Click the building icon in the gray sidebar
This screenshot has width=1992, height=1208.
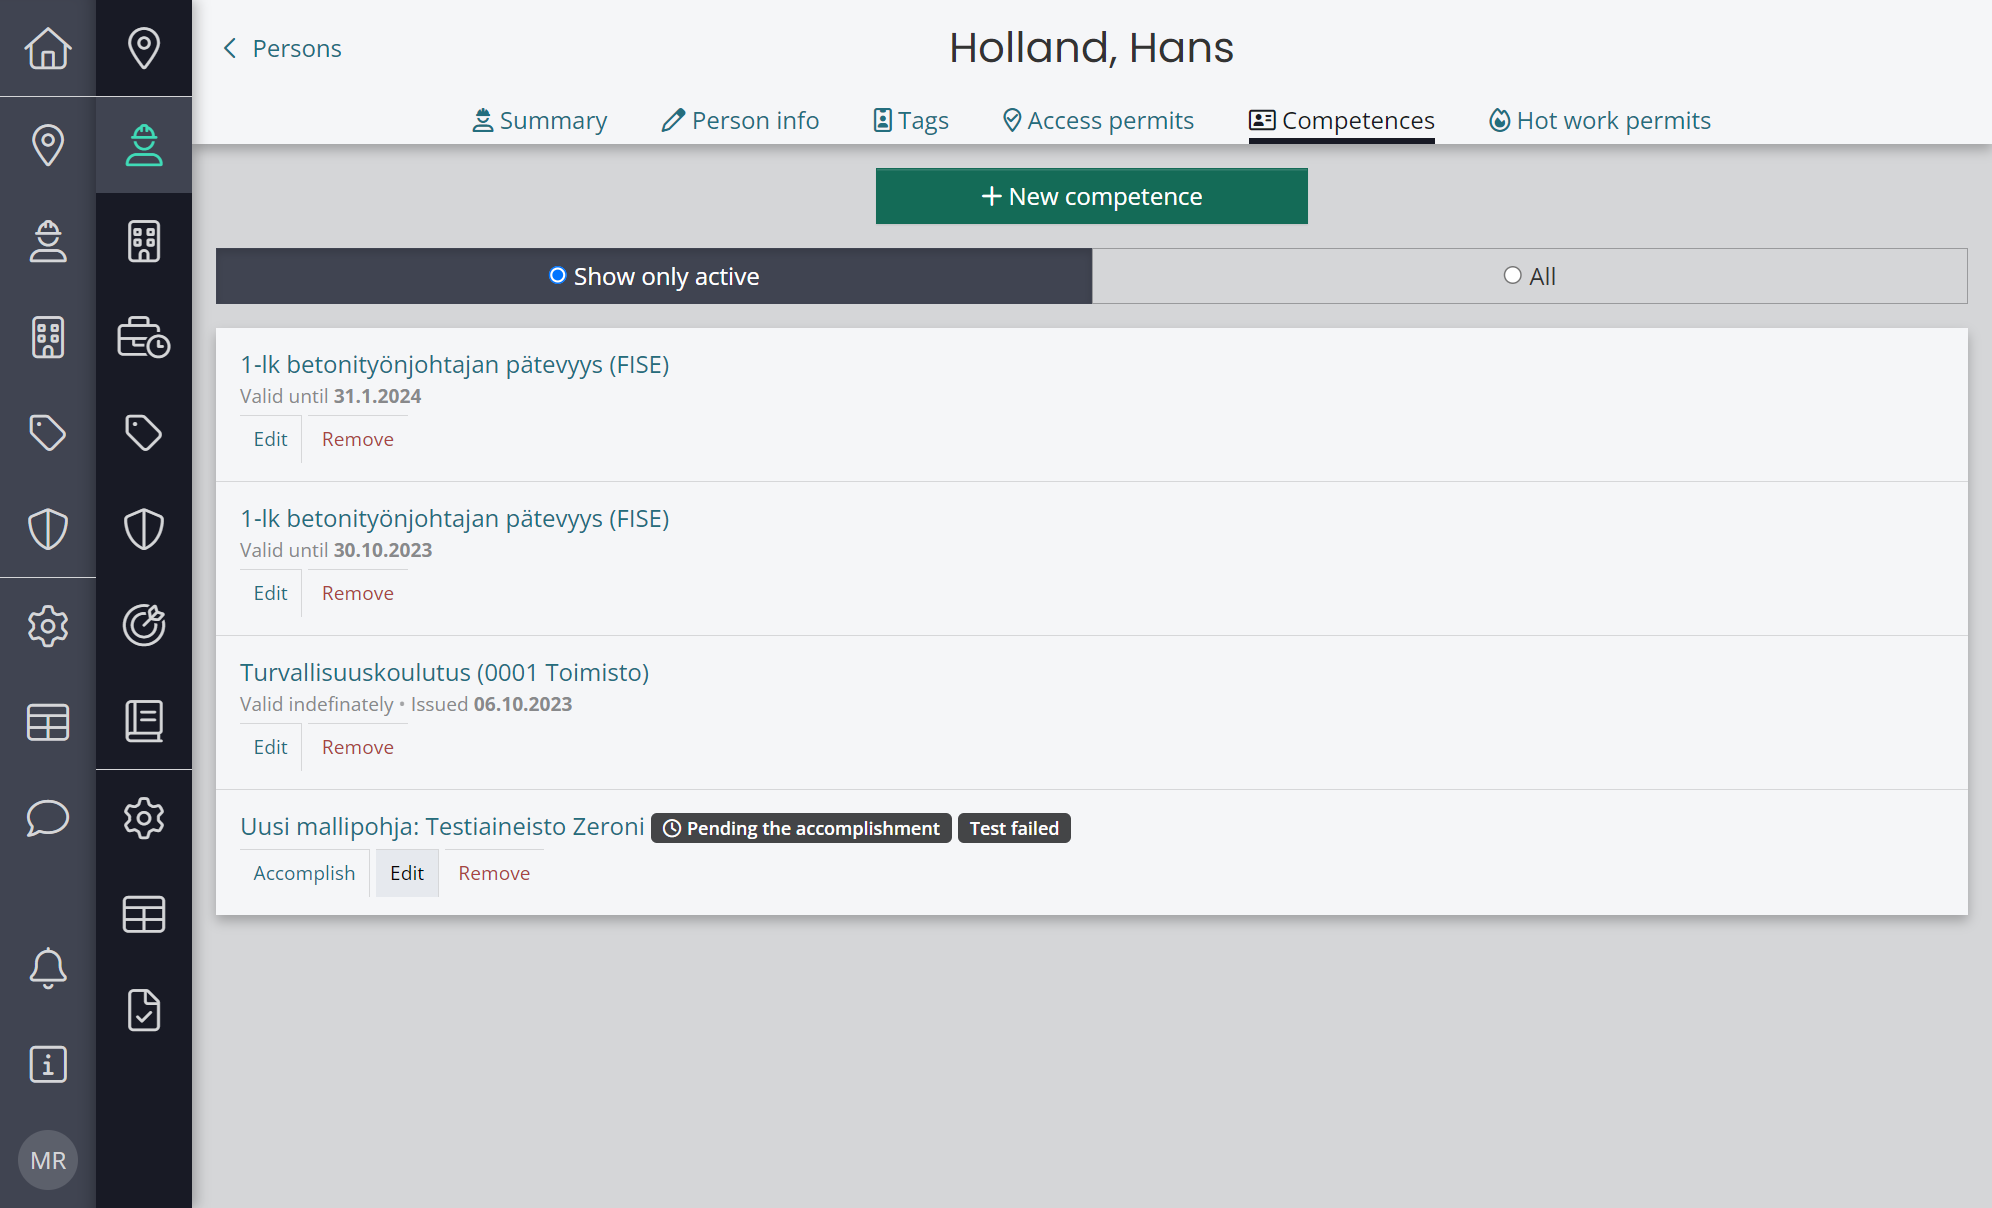(48, 337)
